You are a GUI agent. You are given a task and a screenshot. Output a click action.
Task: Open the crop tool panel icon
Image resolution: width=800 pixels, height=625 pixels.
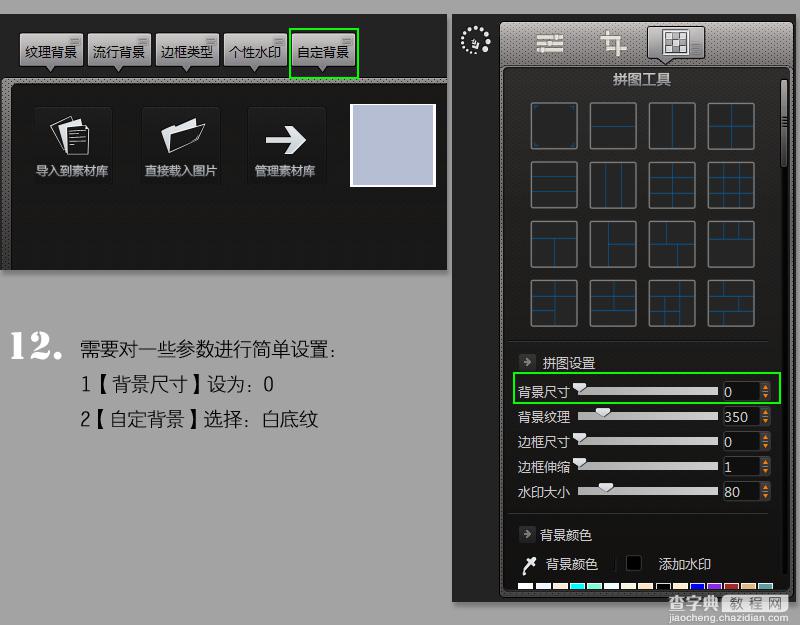(x=613, y=43)
